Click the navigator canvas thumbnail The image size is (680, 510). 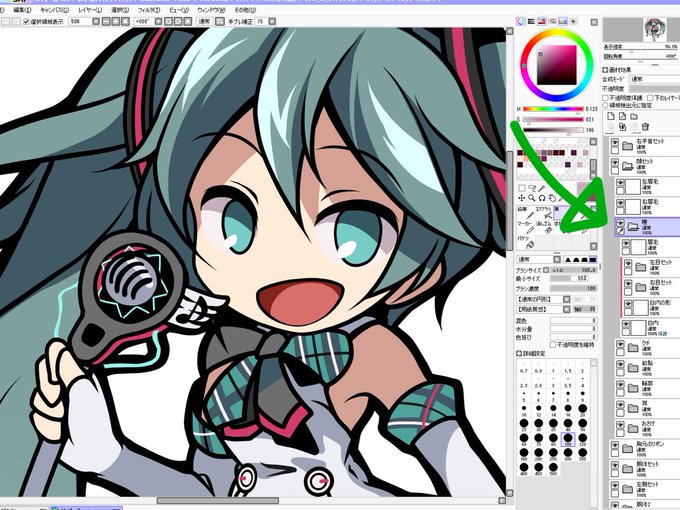(654, 29)
